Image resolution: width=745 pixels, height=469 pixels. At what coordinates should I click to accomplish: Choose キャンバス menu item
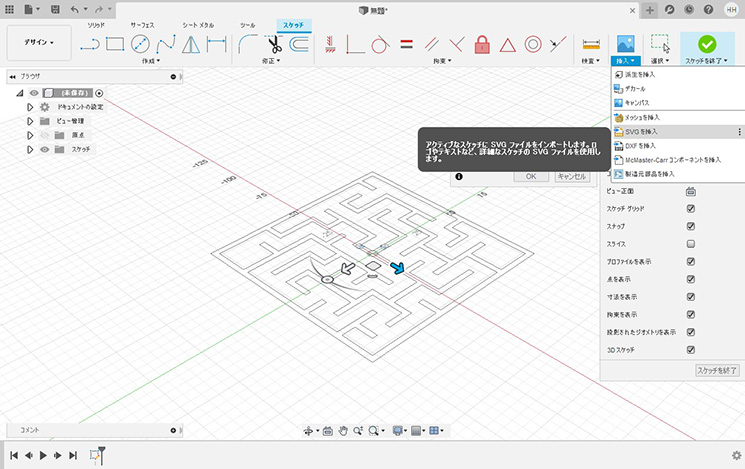tap(678, 103)
